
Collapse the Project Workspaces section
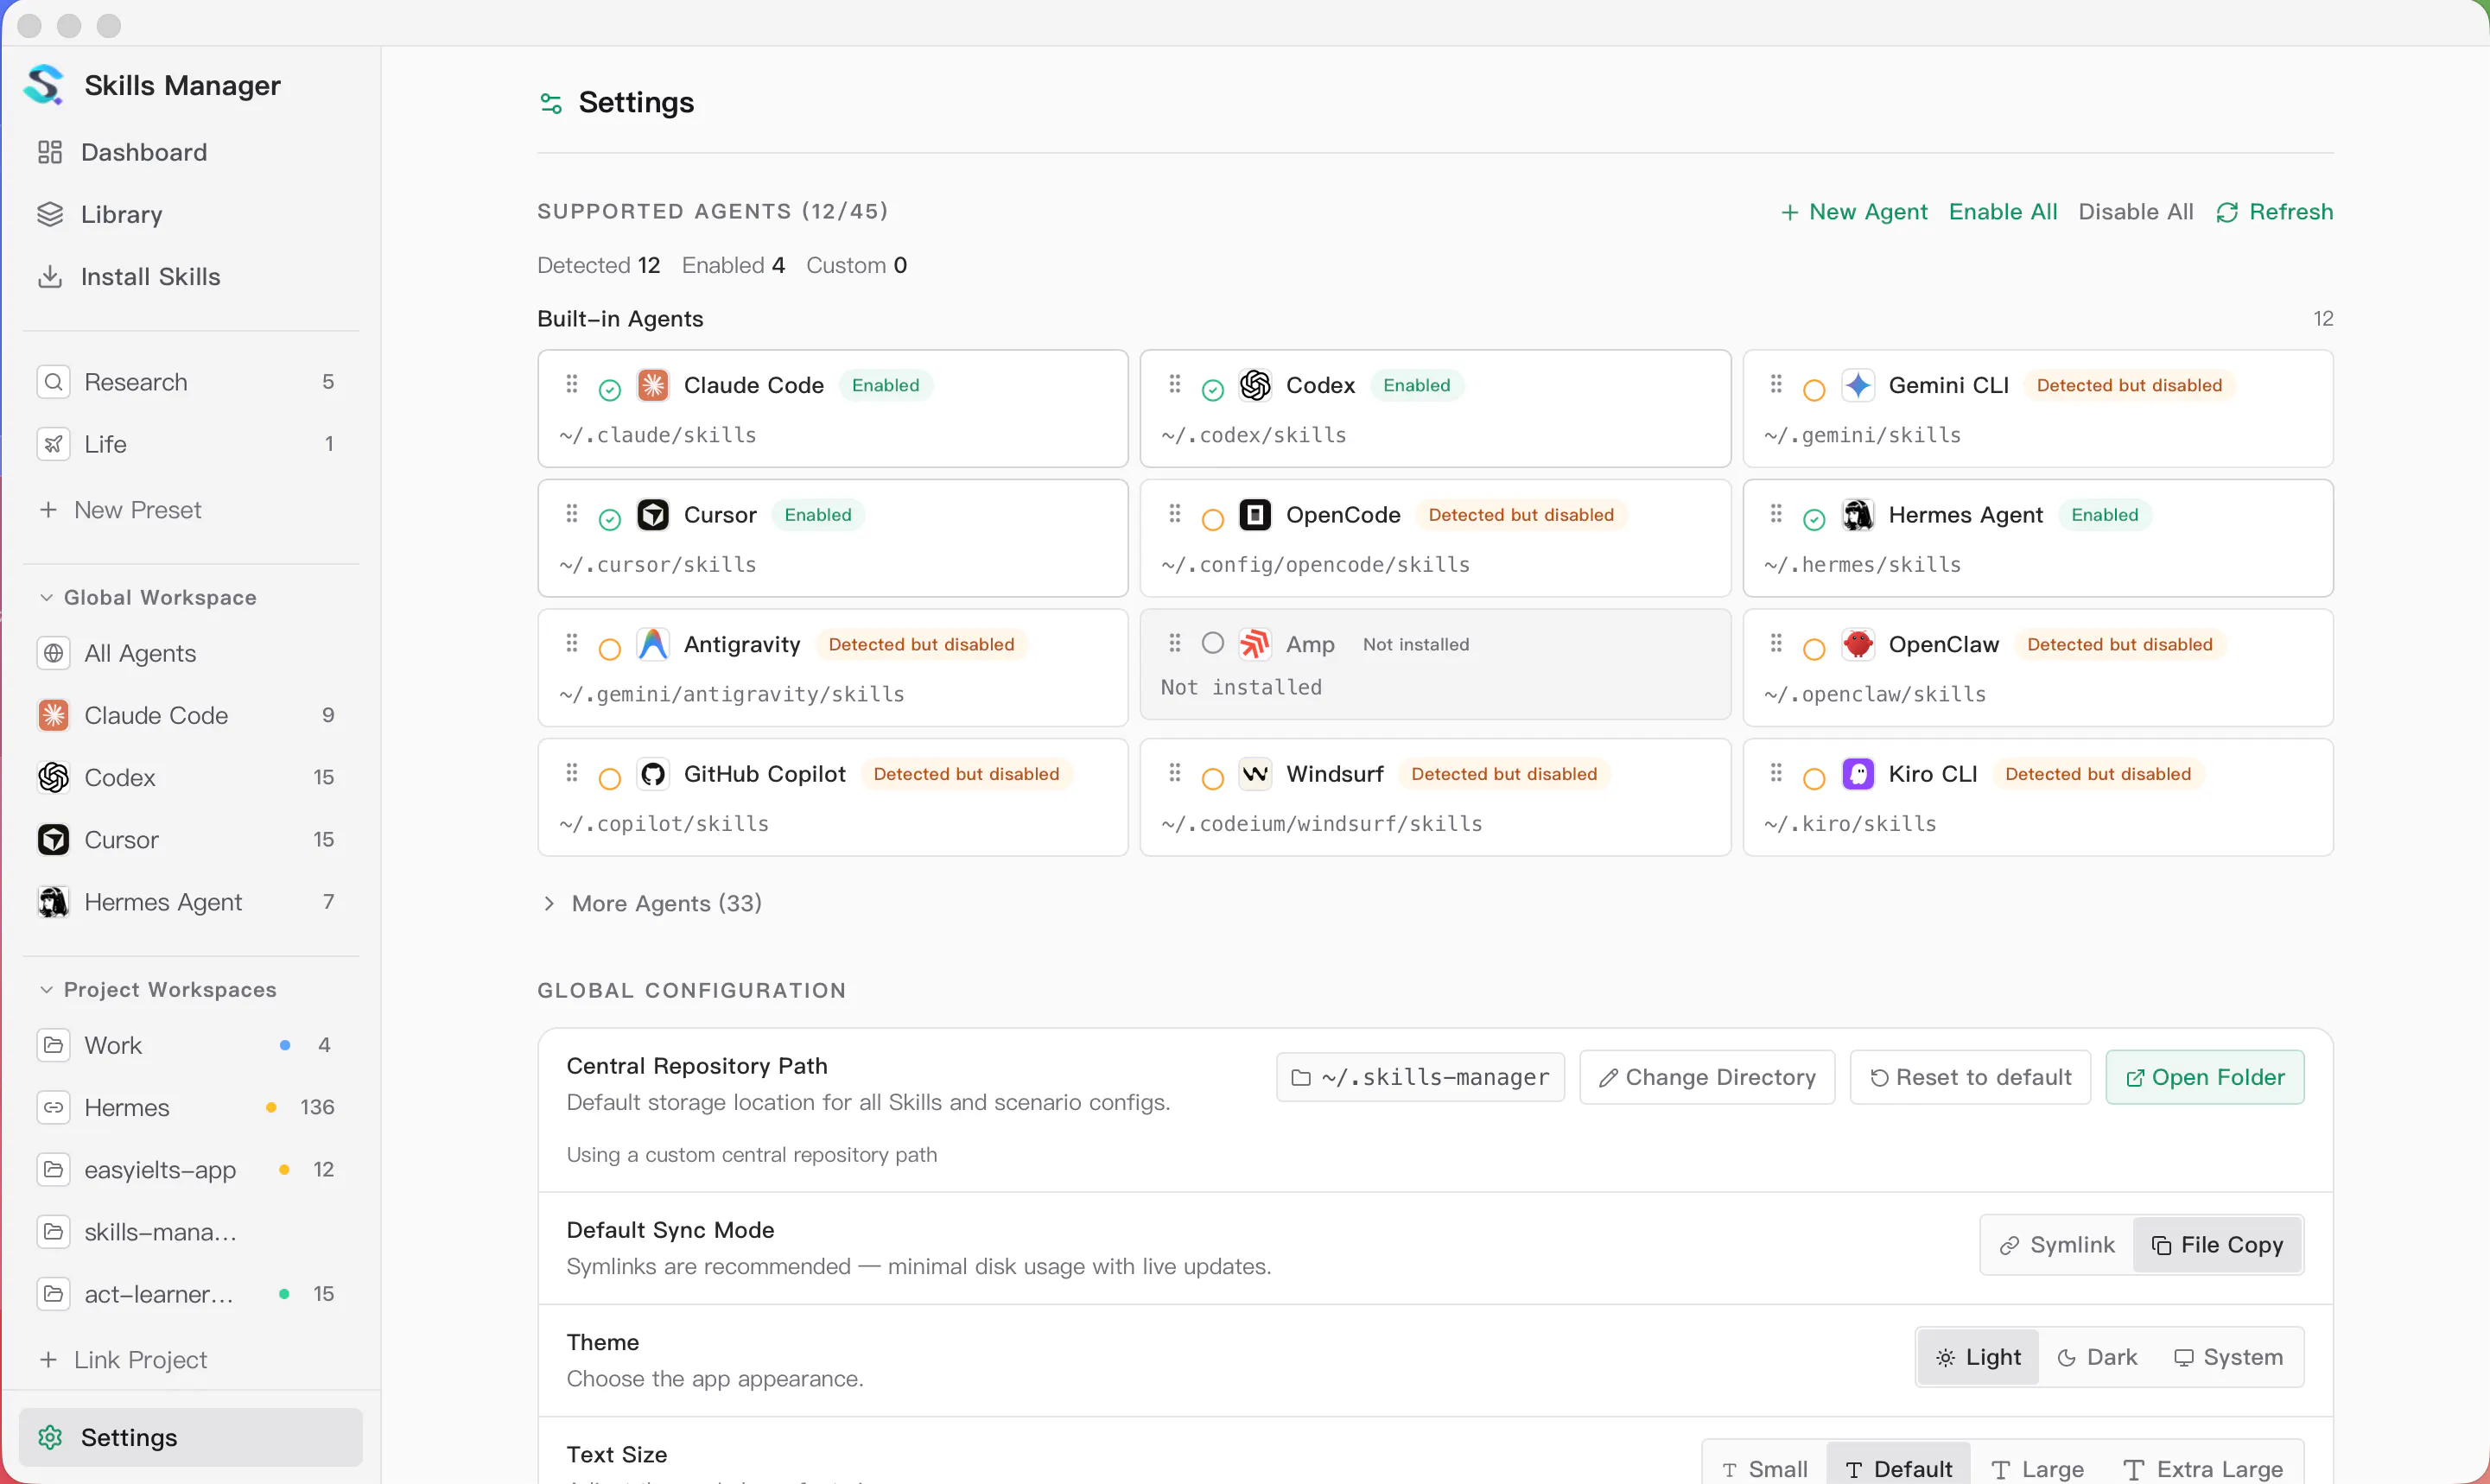pos(158,989)
